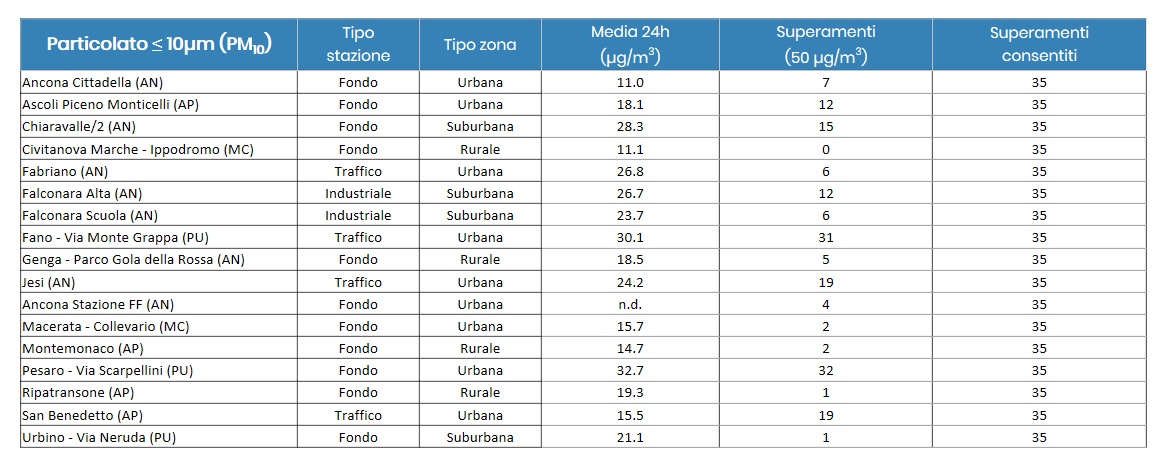This screenshot has width=1163, height=468.
Task: Select the Tipo stazione column header
Action: coord(358,45)
